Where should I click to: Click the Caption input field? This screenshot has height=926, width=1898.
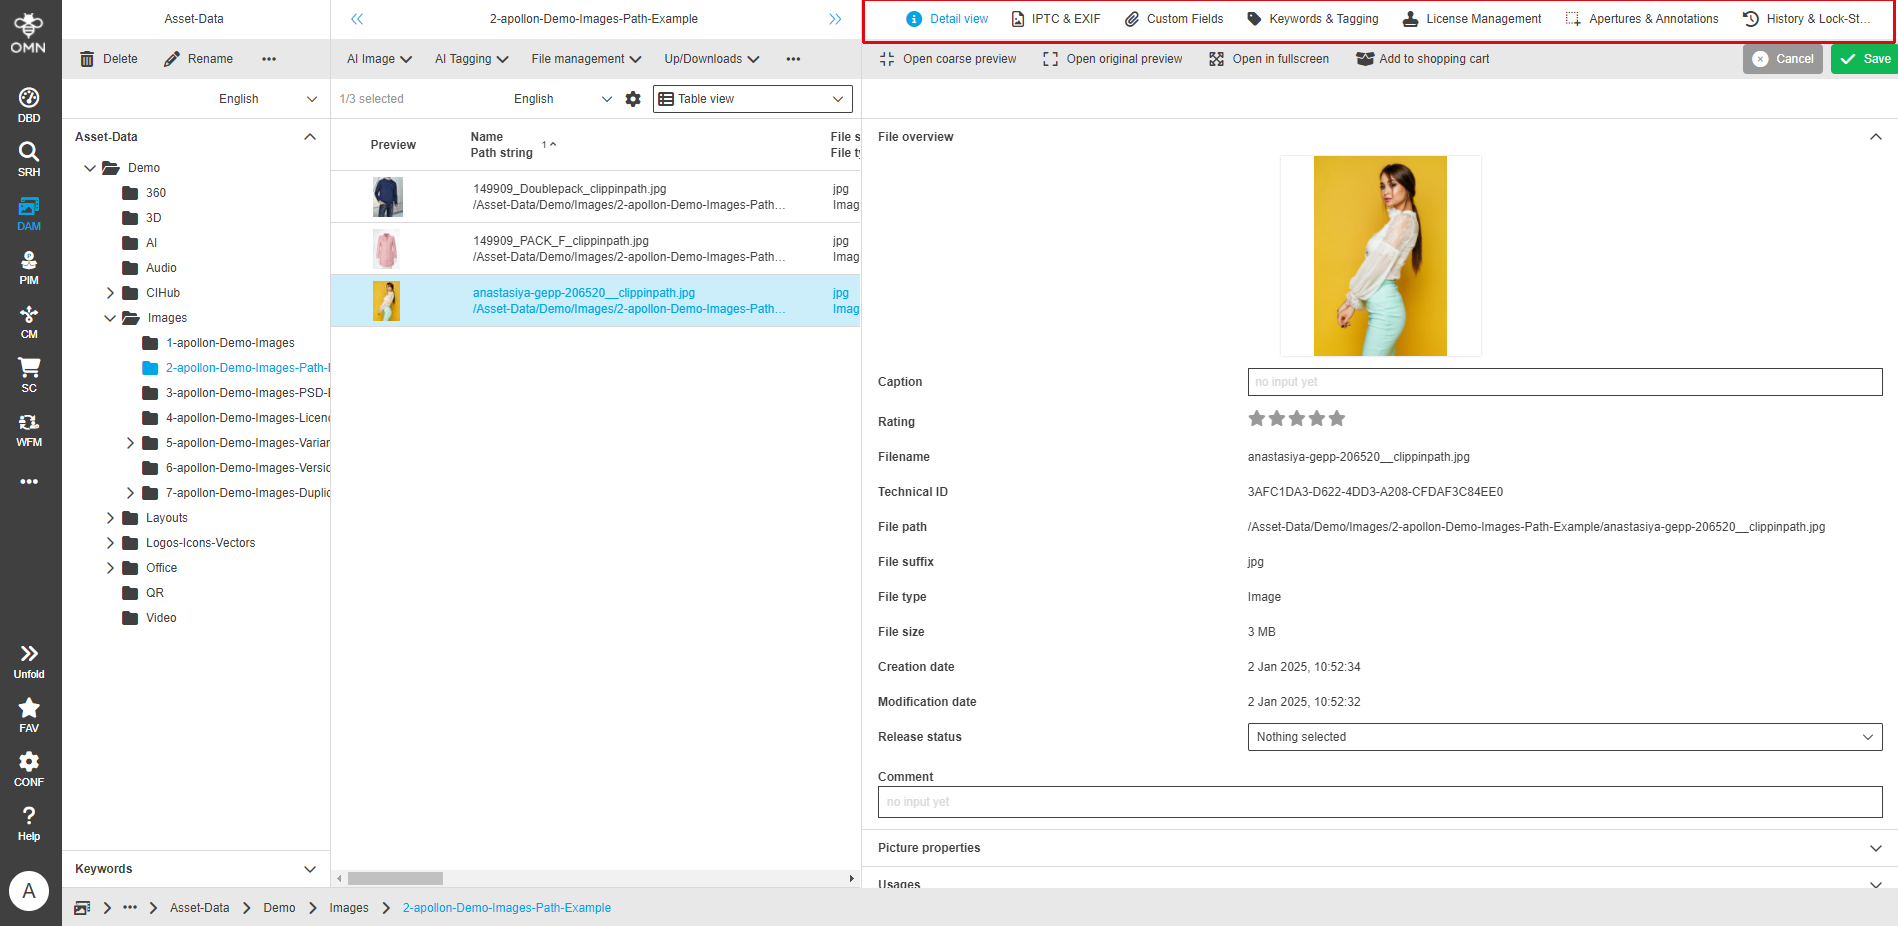pyautogui.click(x=1564, y=382)
